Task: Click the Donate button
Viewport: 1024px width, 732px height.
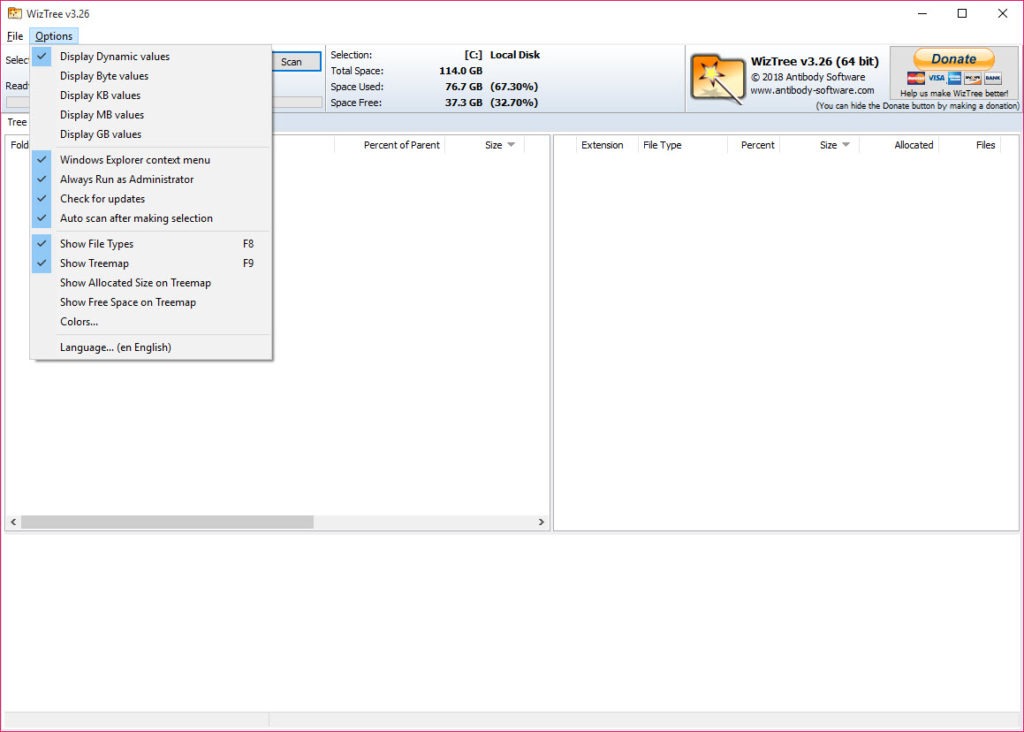Action: pyautogui.click(x=953, y=59)
